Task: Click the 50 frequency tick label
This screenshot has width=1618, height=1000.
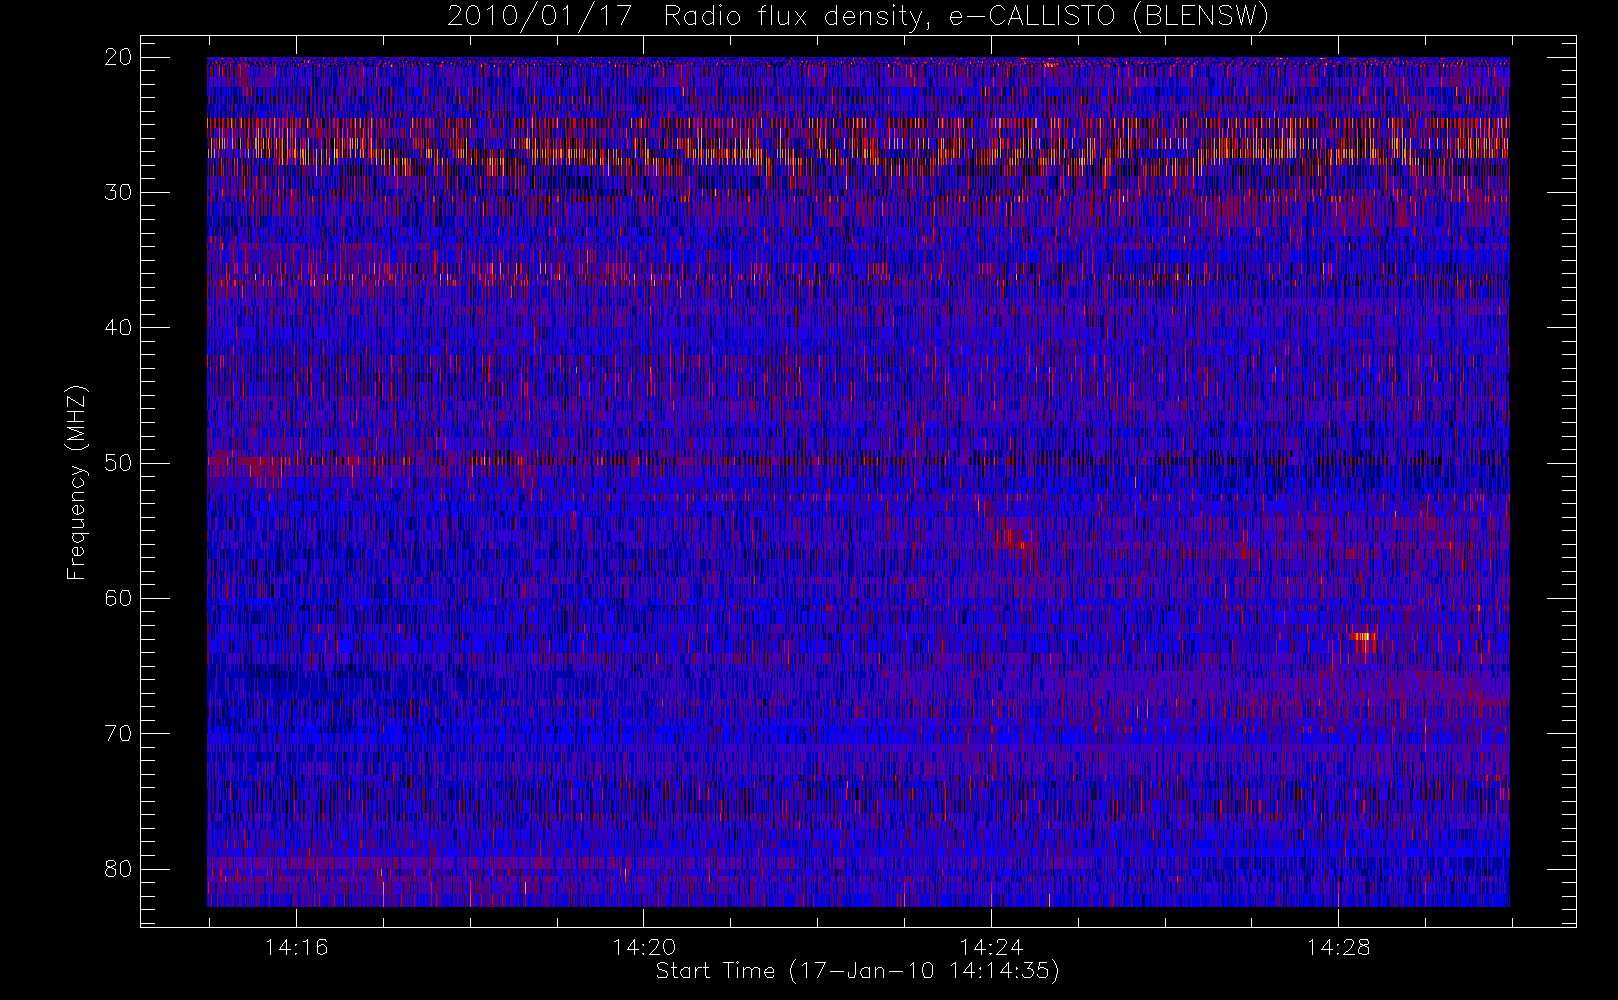Action: (118, 463)
